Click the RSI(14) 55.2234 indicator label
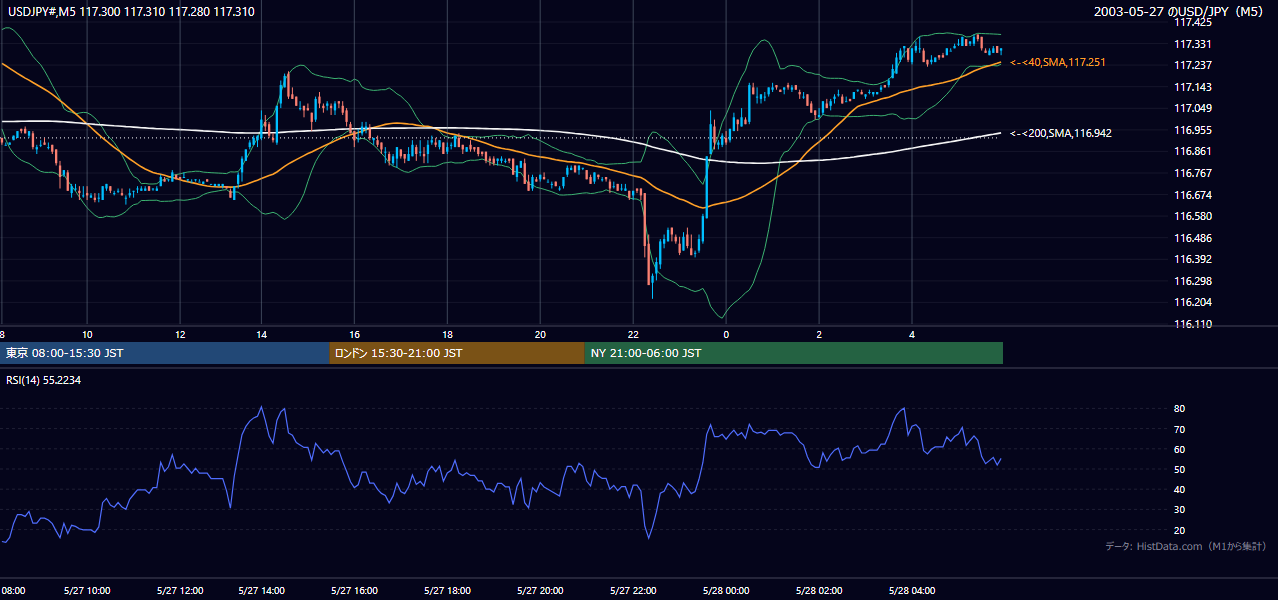The width and height of the screenshot is (1278, 600). point(45,380)
